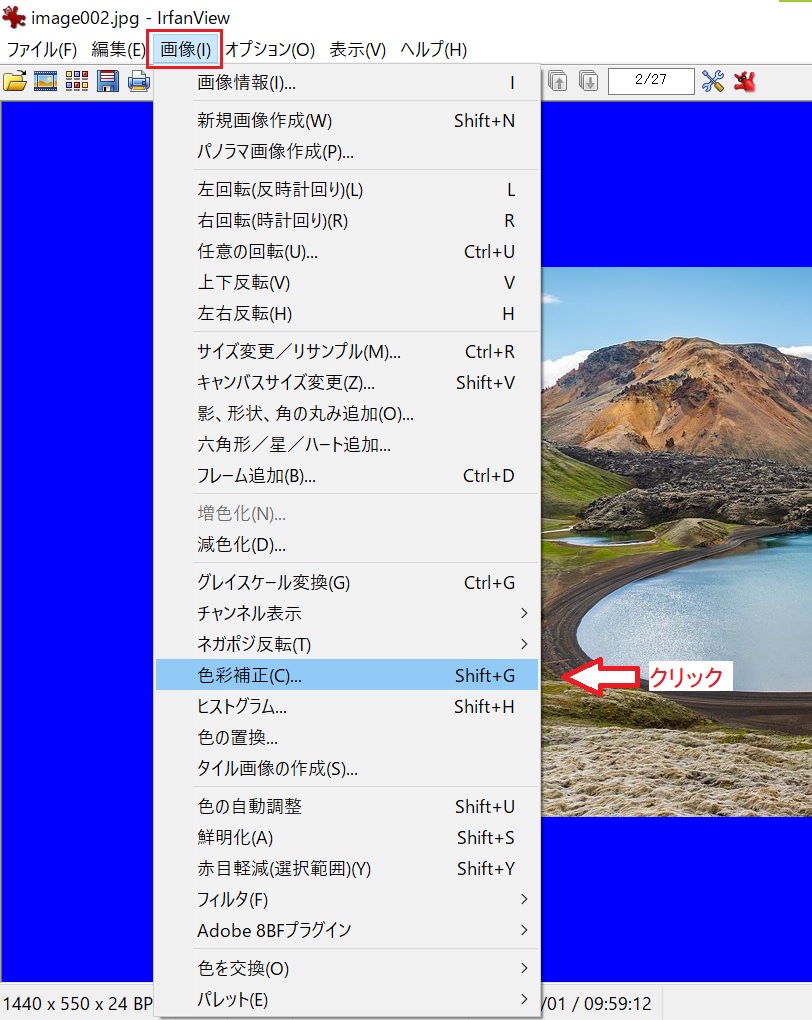812x1020 pixels.
Task: Expand the チャンネル表示 submenu
Action: click(x=300, y=613)
